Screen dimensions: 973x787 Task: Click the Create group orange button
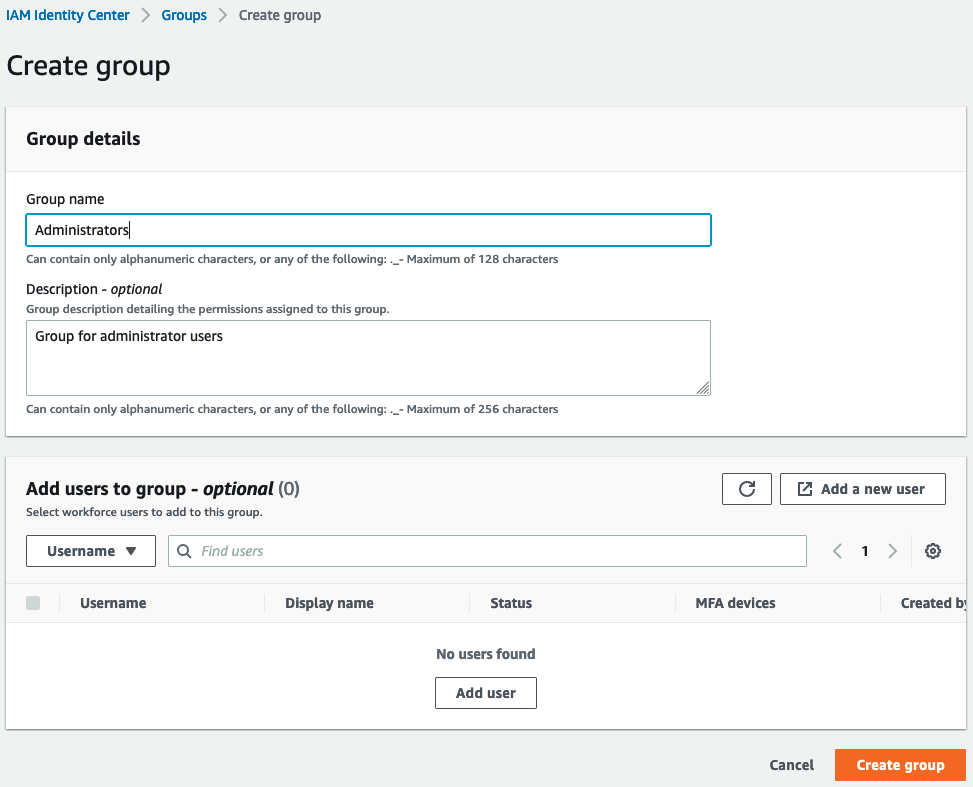click(900, 765)
